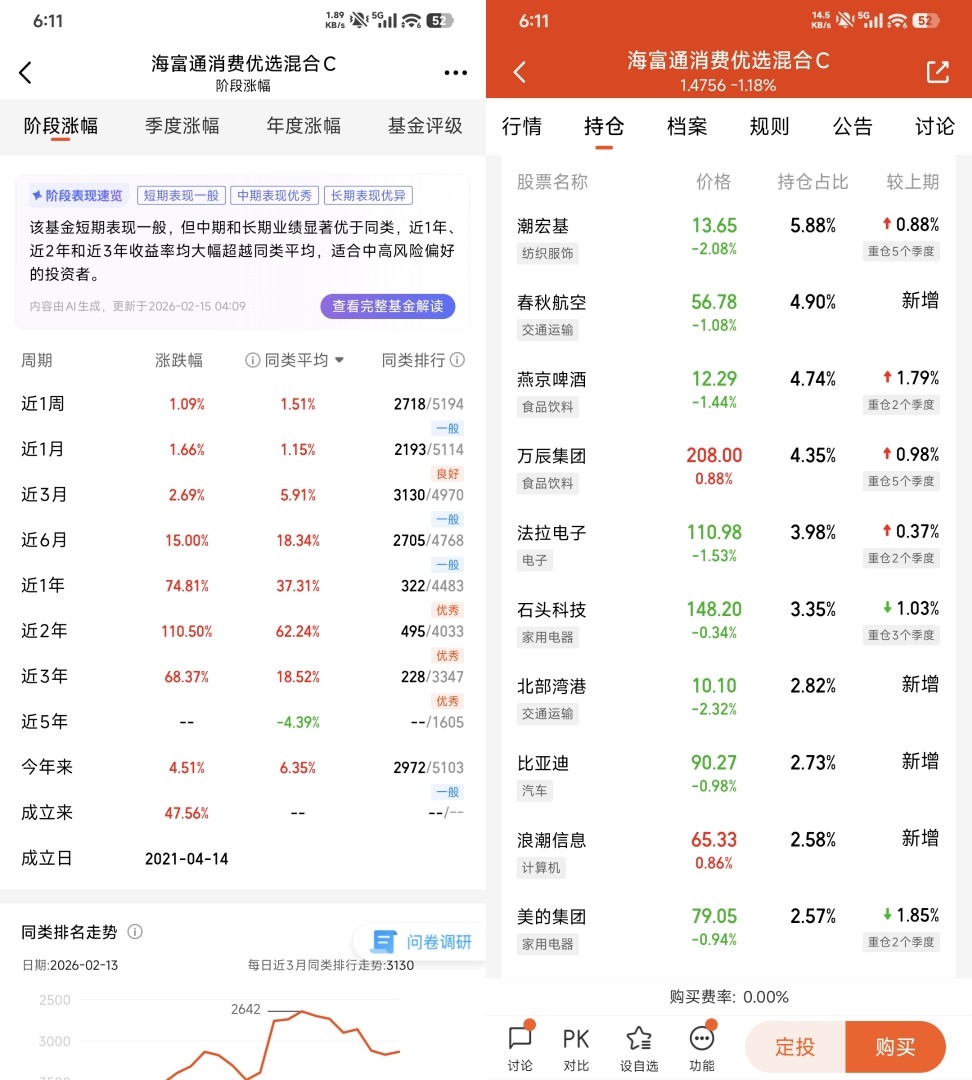The height and width of the screenshot is (1080, 972).
Task: Tap the info icon beside 同类排名走势
Action: (x=135, y=932)
